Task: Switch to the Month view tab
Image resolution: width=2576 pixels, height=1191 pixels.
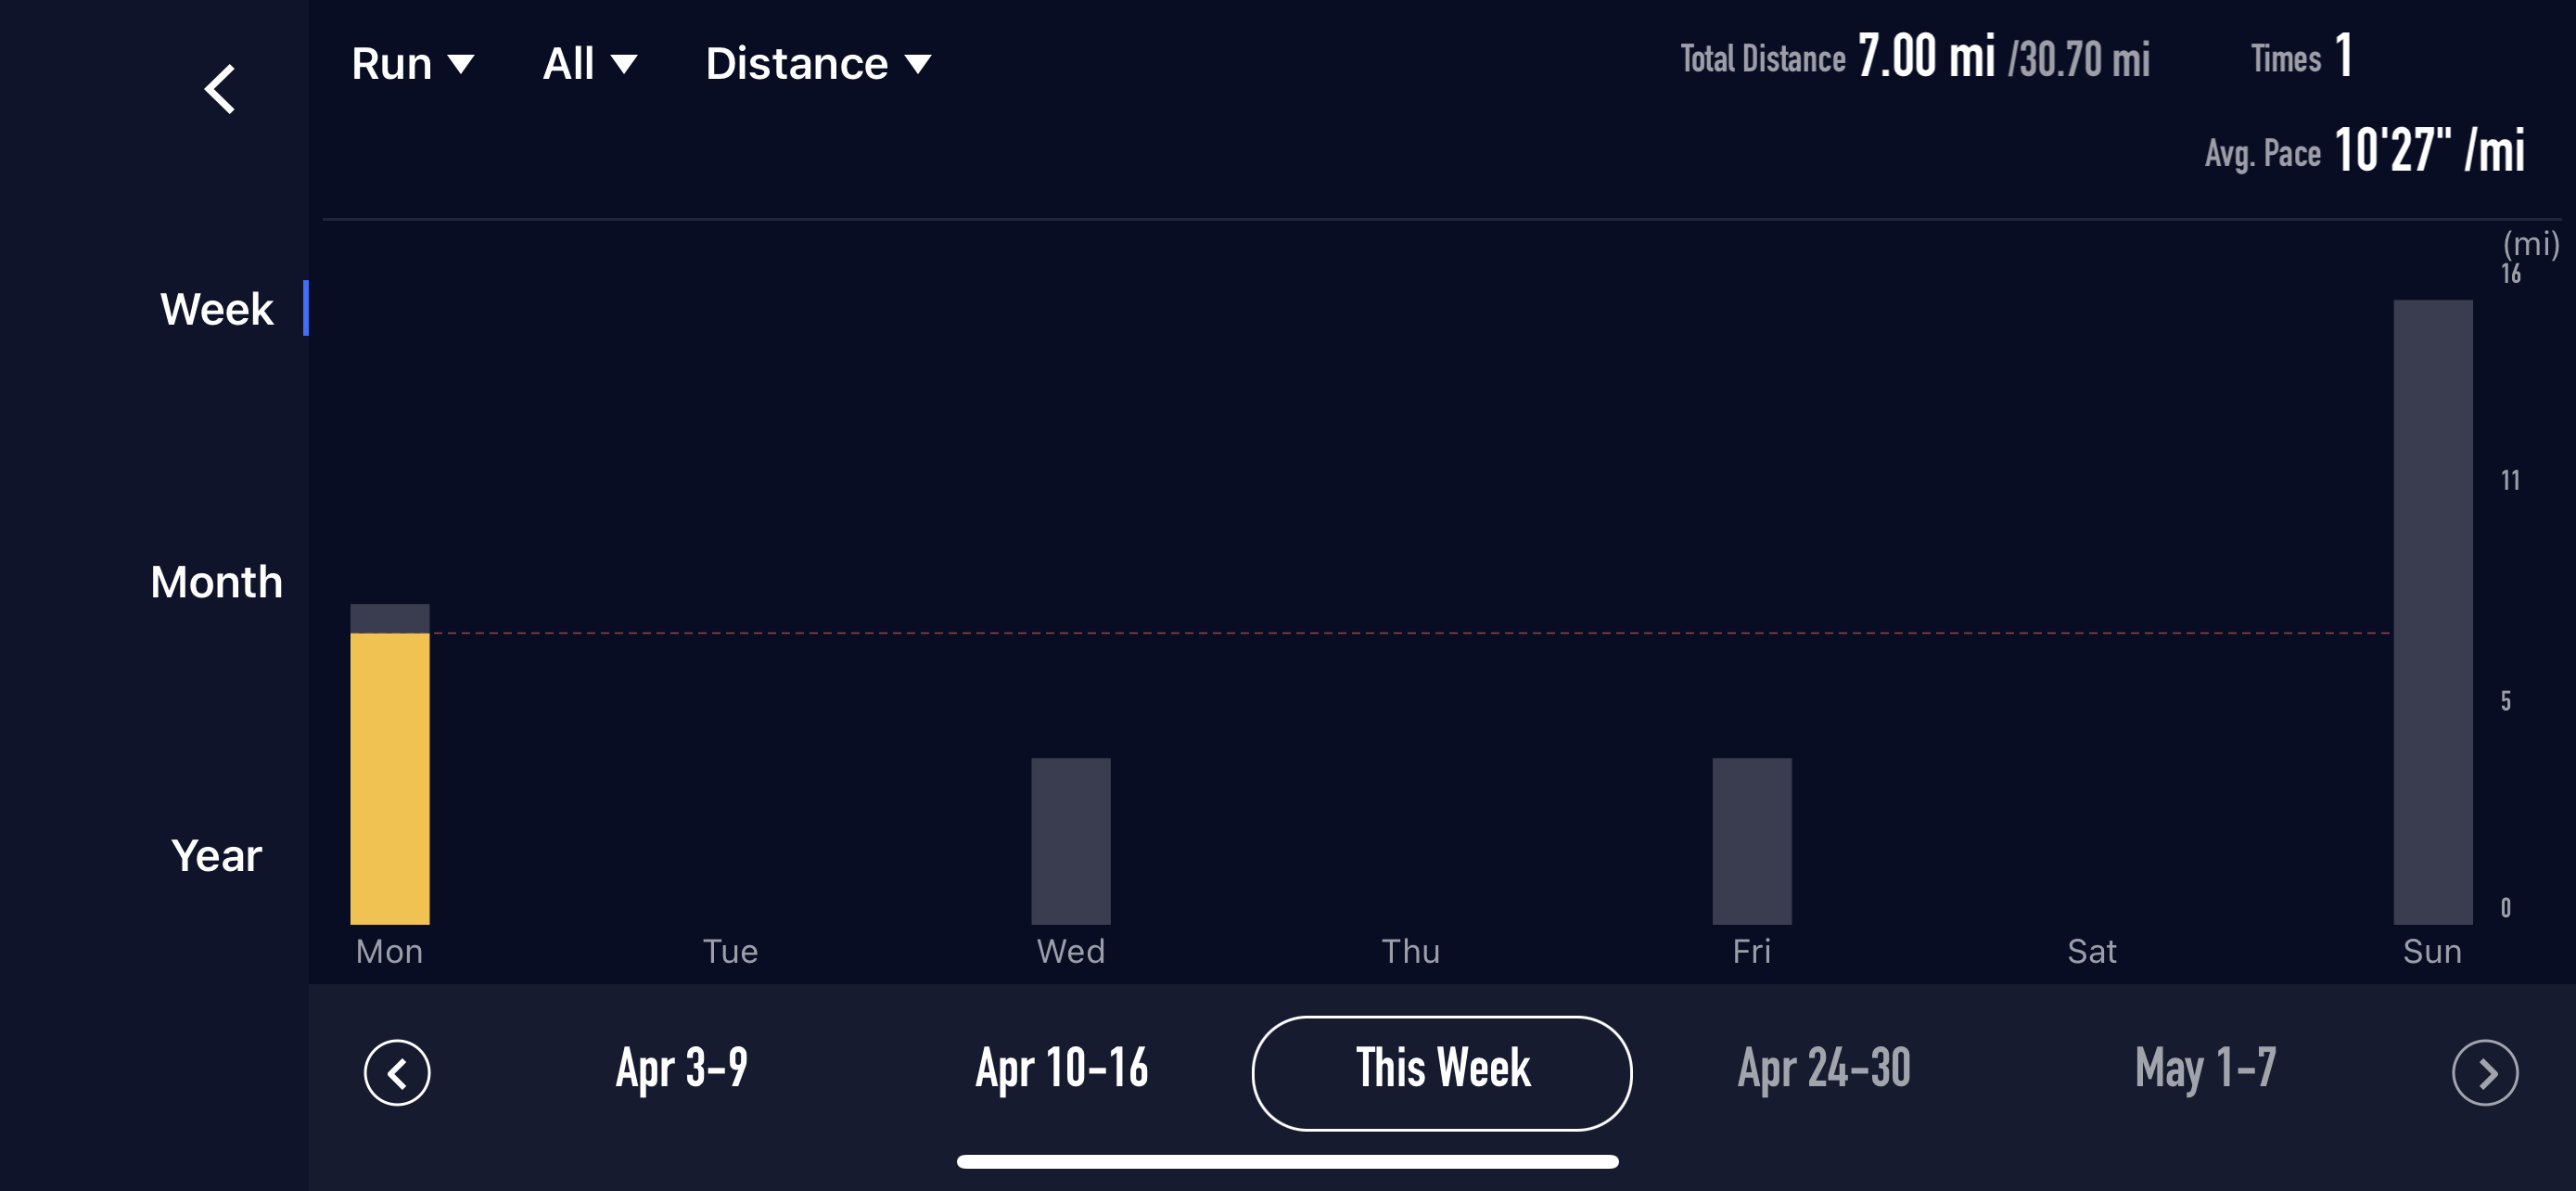Action: 217,582
